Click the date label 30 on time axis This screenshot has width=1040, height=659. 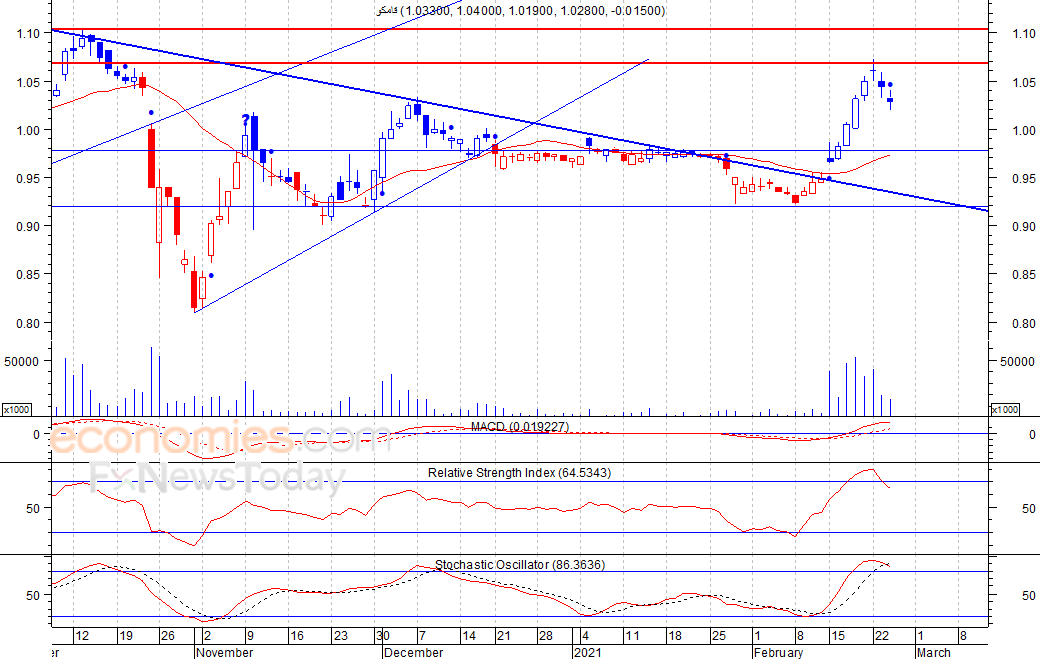tap(383, 636)
